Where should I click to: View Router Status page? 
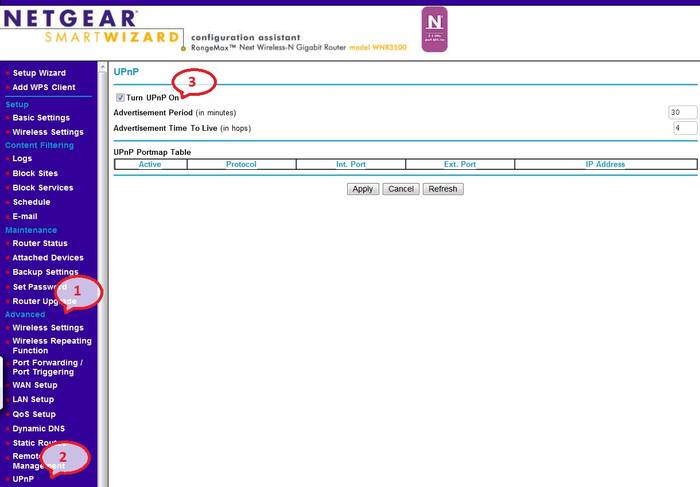click(x=40, y=243)
